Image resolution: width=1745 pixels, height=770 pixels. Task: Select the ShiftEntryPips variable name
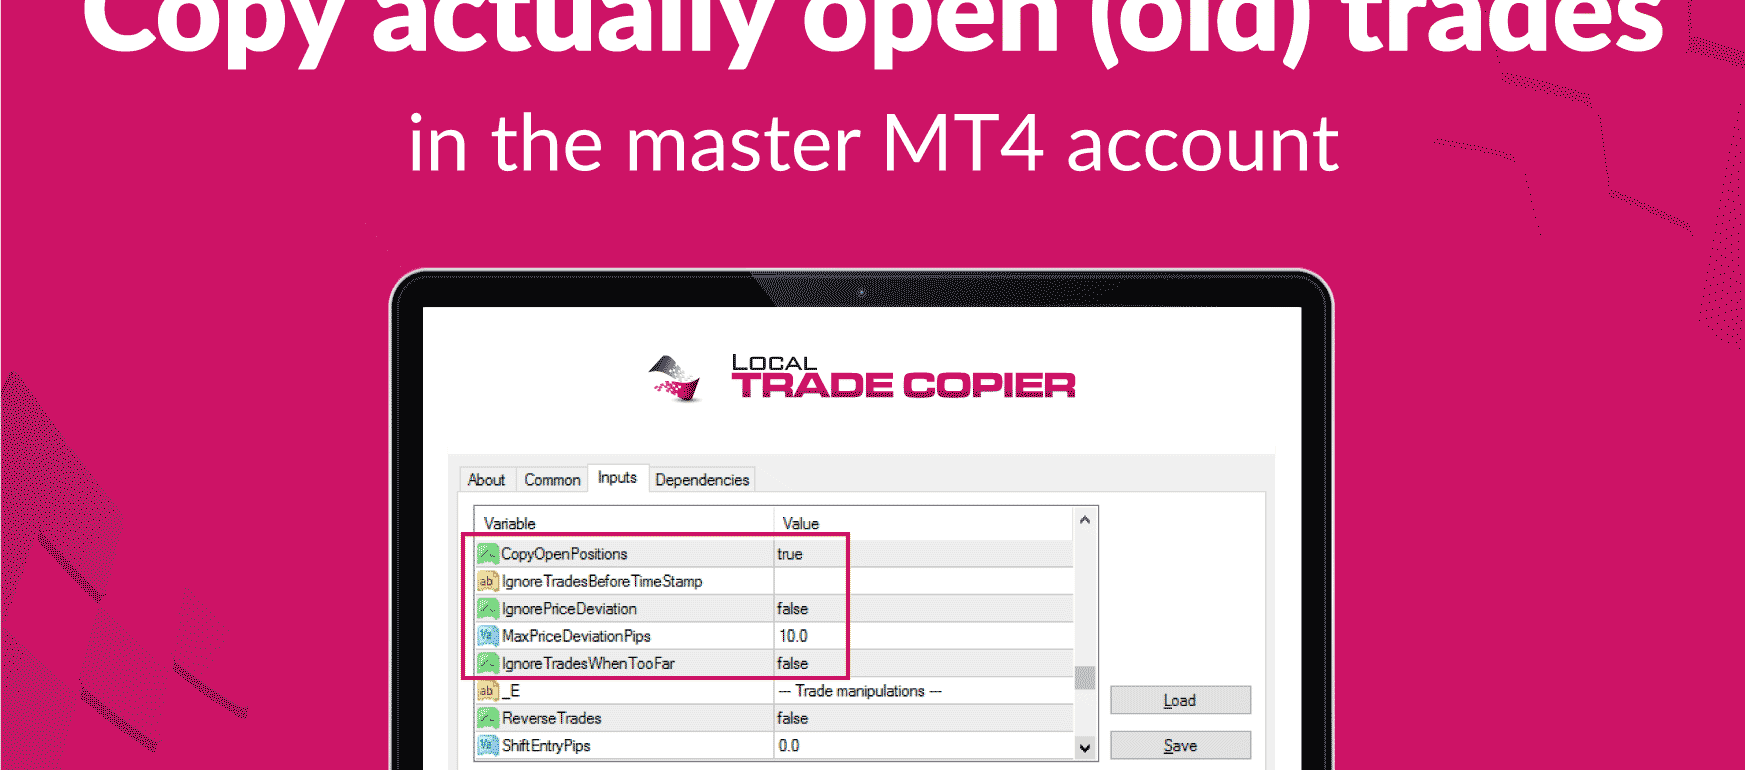[x=546, y=746]
